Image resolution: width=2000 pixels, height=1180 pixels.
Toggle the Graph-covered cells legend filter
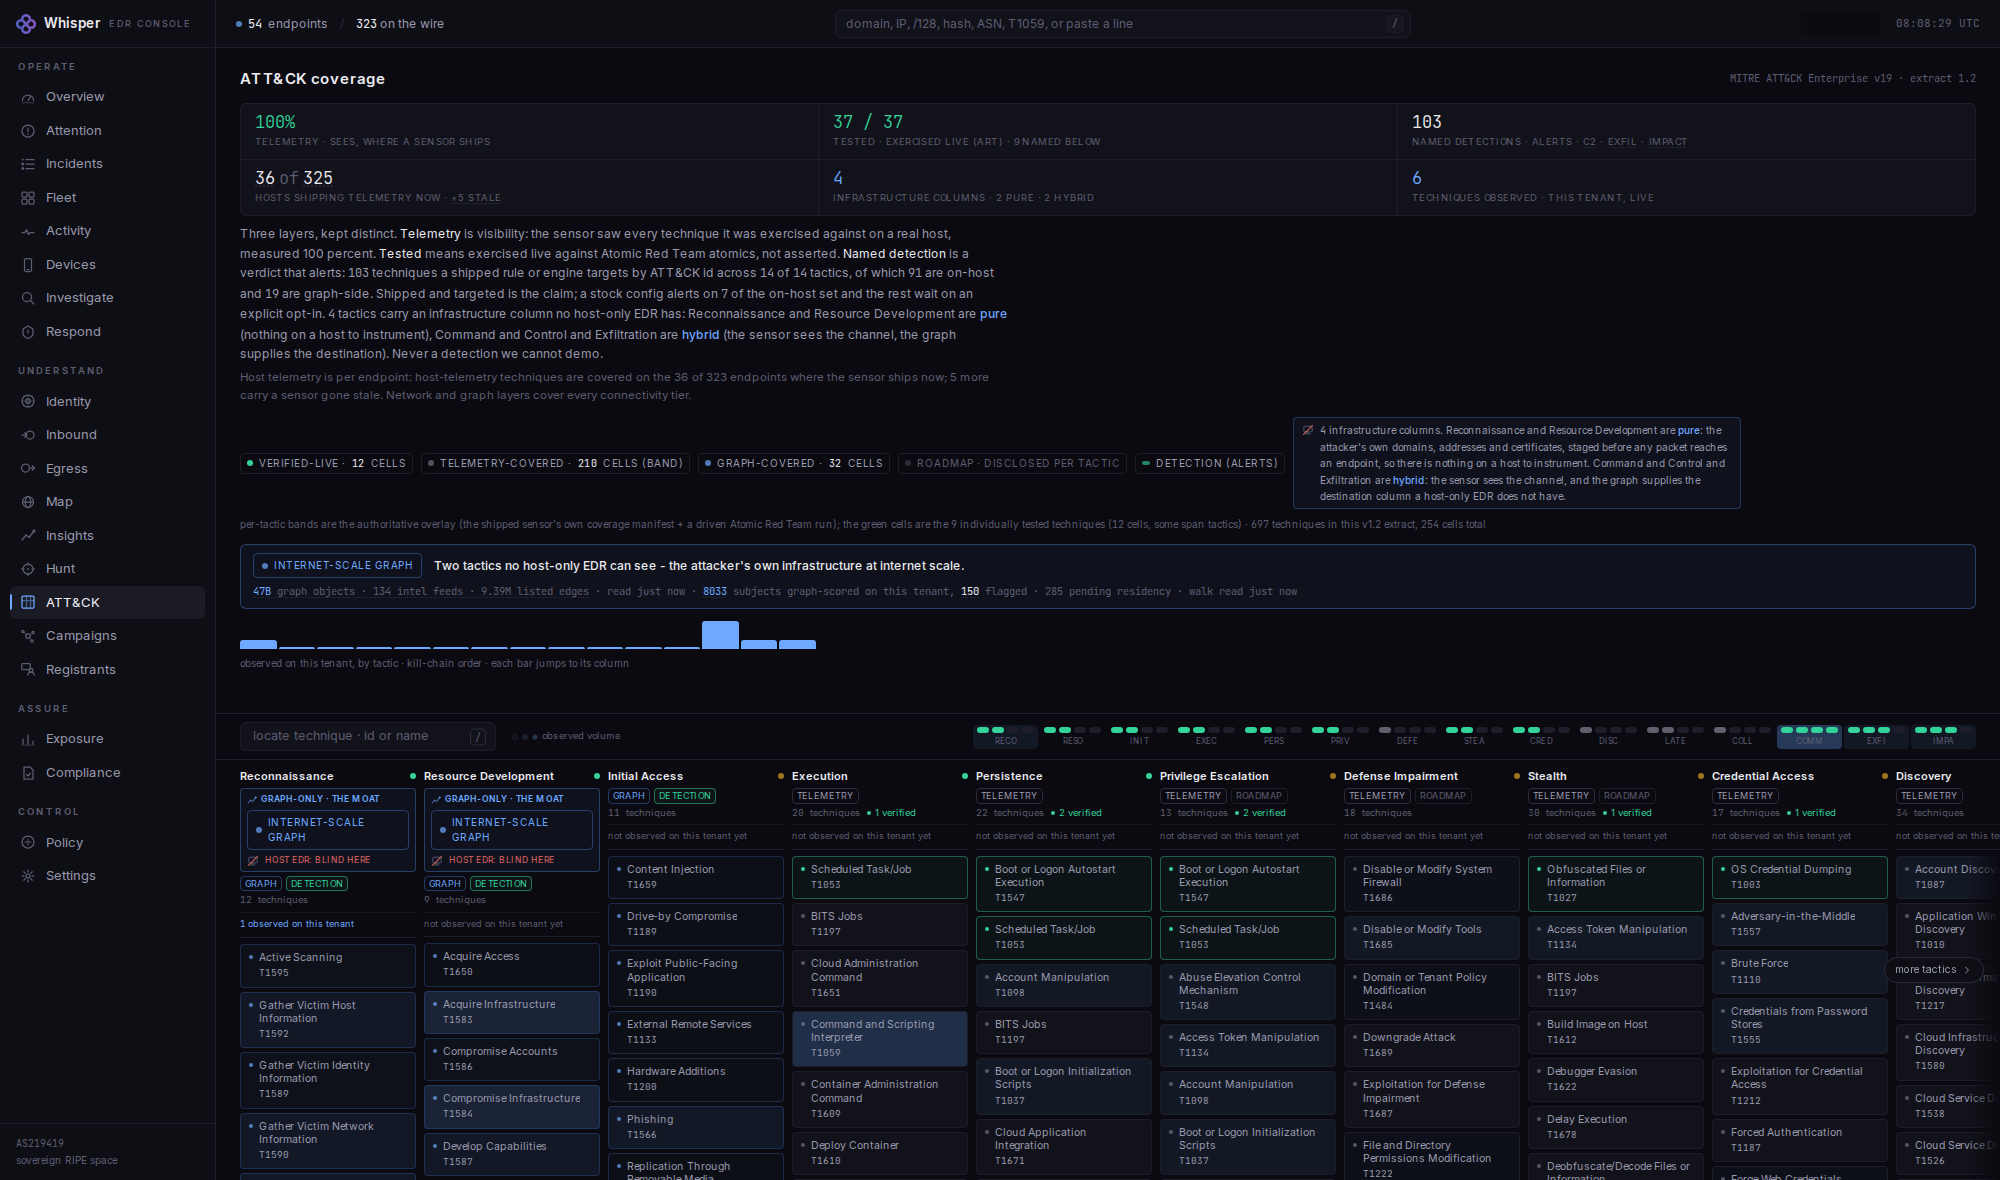click(x=794, y=464)
